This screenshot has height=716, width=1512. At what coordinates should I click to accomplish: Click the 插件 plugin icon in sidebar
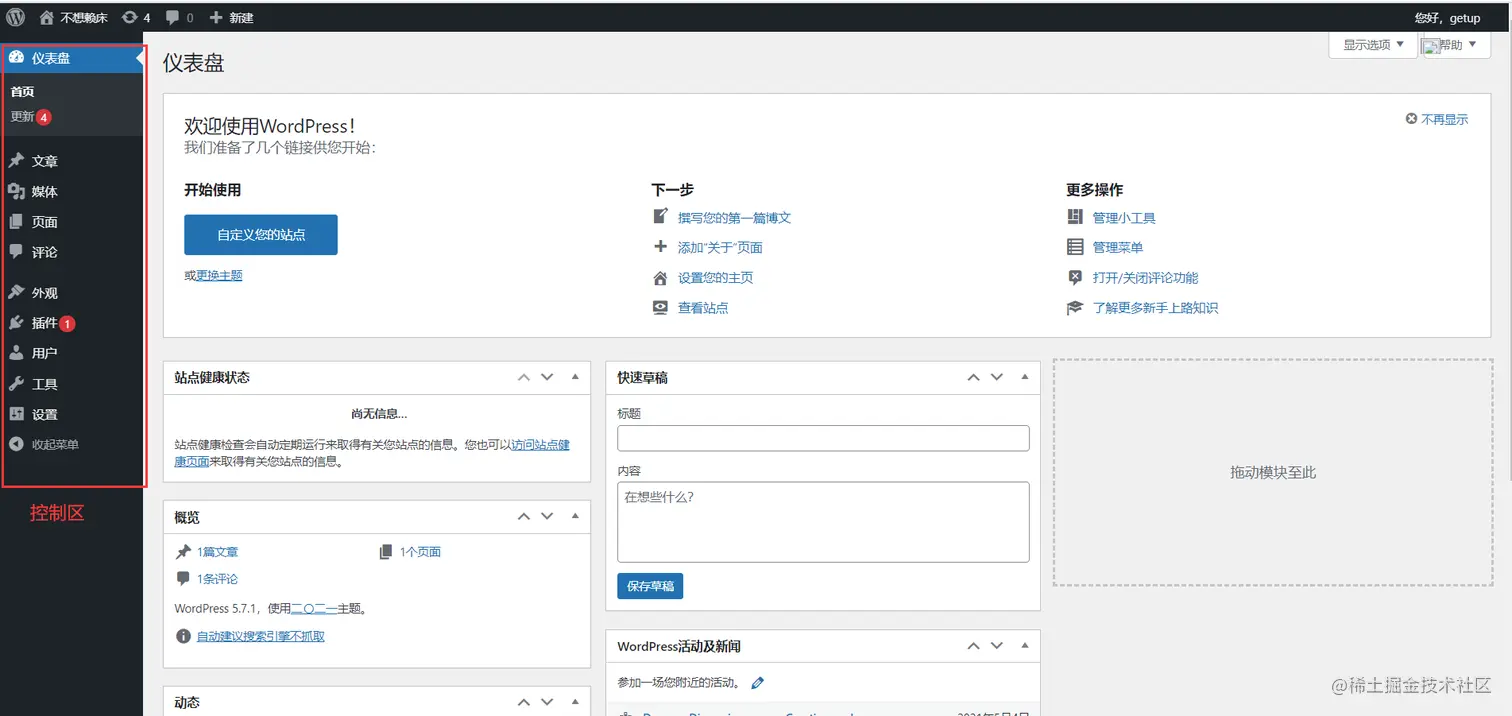pyautogui.click(x=16, y=323)
